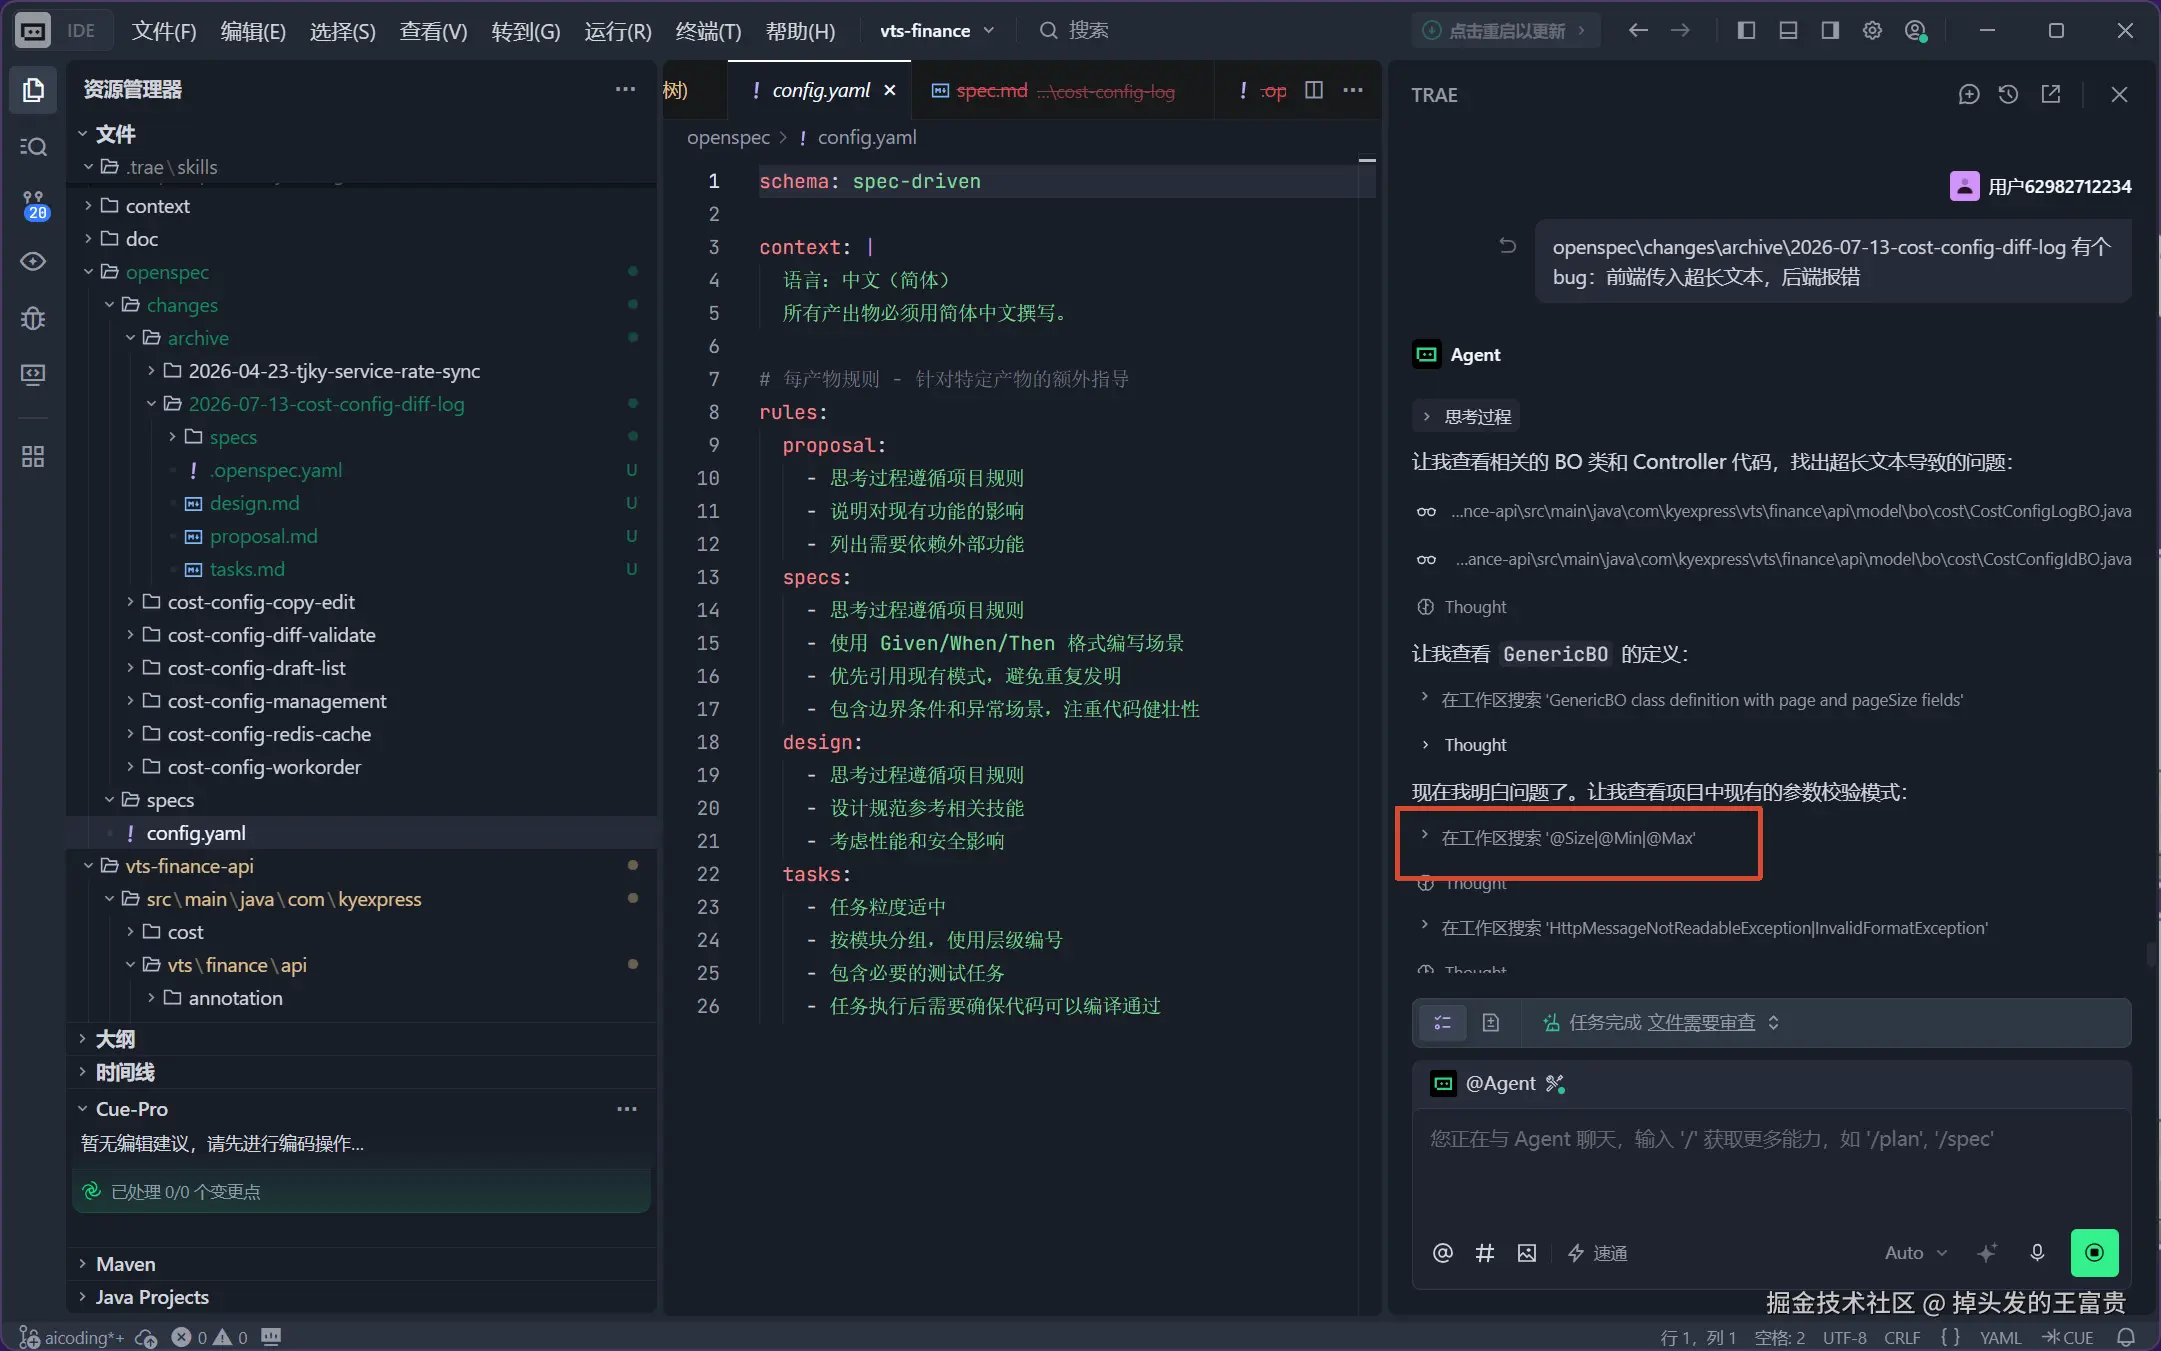Open the Explorer view in activity bar
This screenshot has height=1351, width=2161.
click(x=33, y=90)
